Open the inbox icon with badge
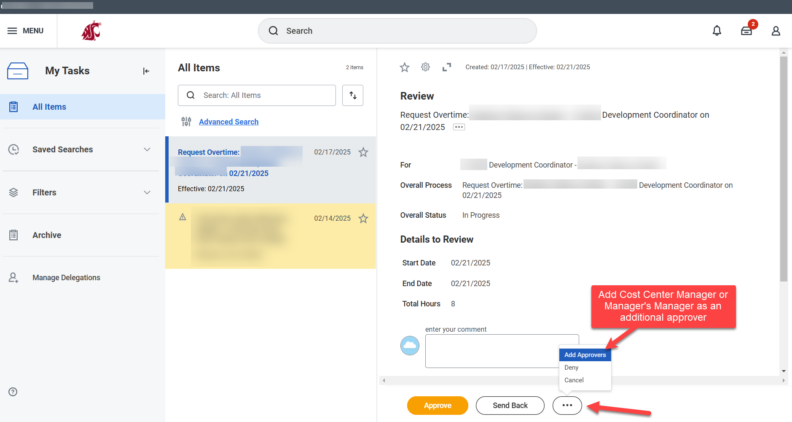792x422 pixels. point(746,31)
